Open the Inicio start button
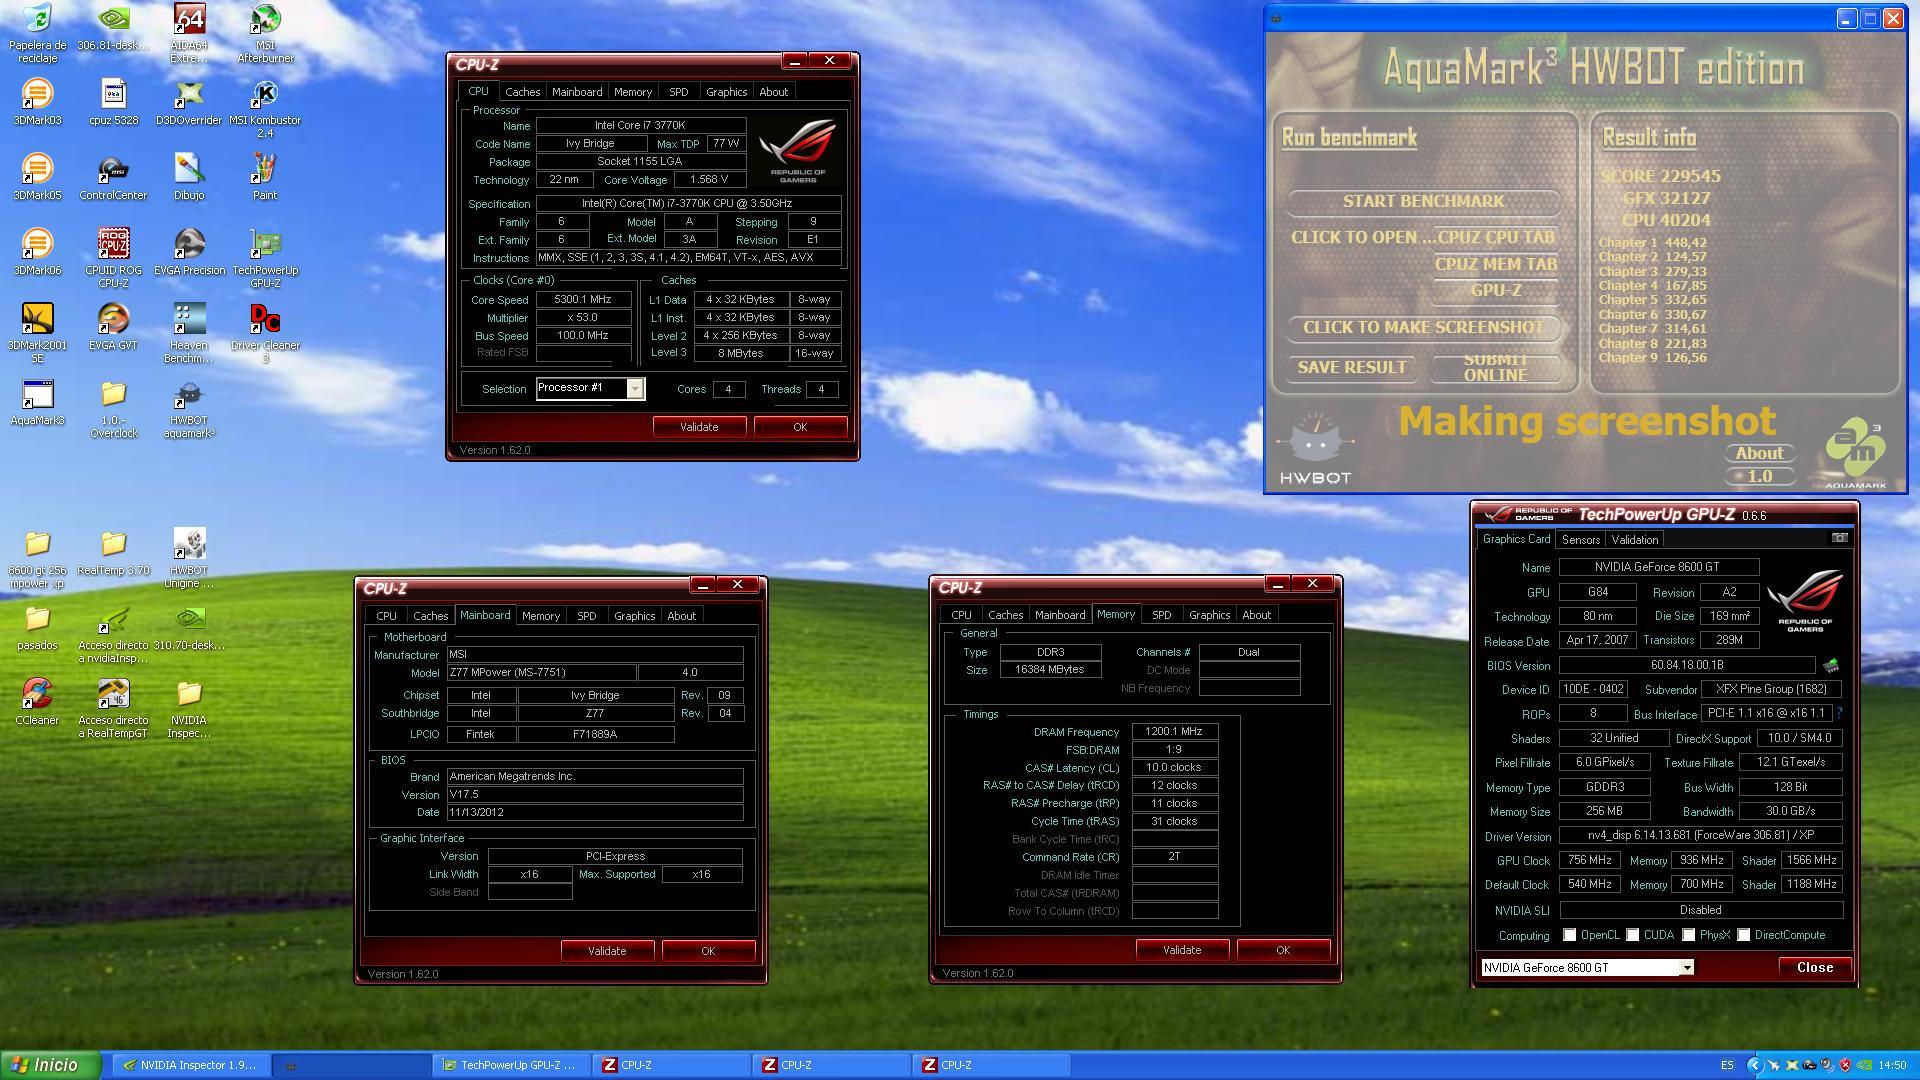Screen dimensions: 1920x1080 (x=50, y=1065)
